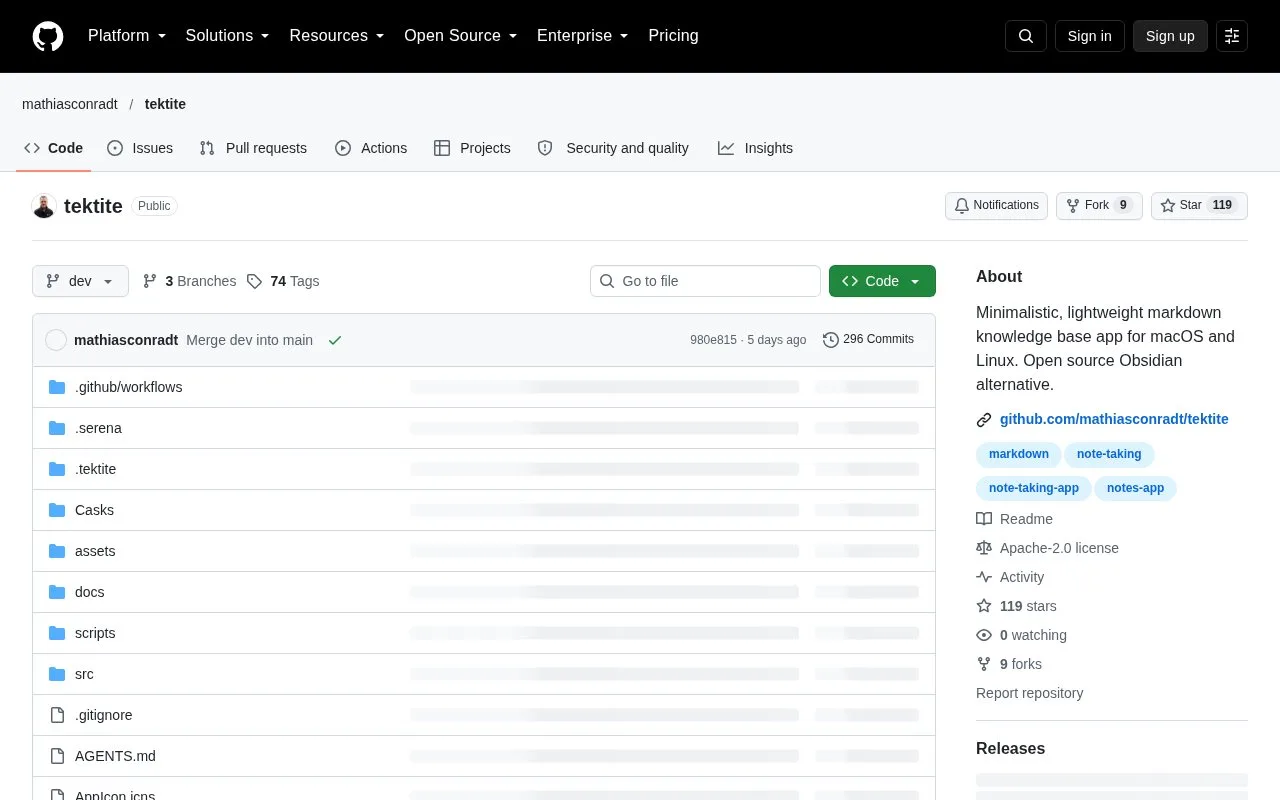This screenshot has width=1280, height=800.
Task: Click the Go to file search field
Action: [705, 281]
